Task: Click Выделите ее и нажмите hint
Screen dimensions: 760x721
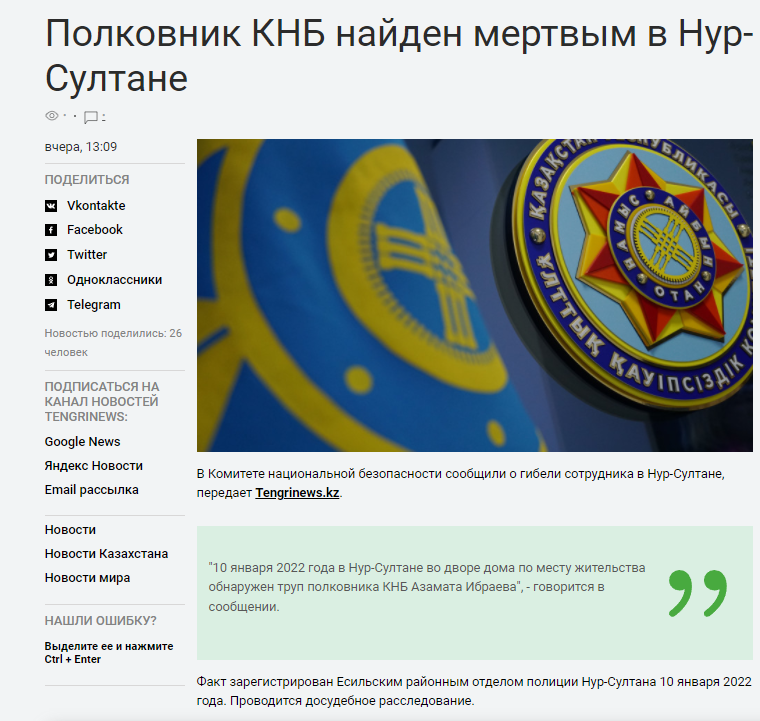Action: [109, 653]
